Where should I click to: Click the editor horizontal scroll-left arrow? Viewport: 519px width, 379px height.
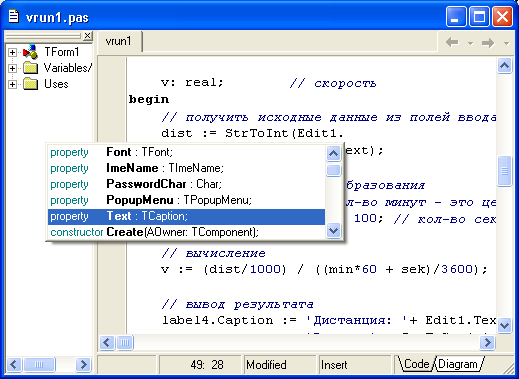(x=107, y=342)
